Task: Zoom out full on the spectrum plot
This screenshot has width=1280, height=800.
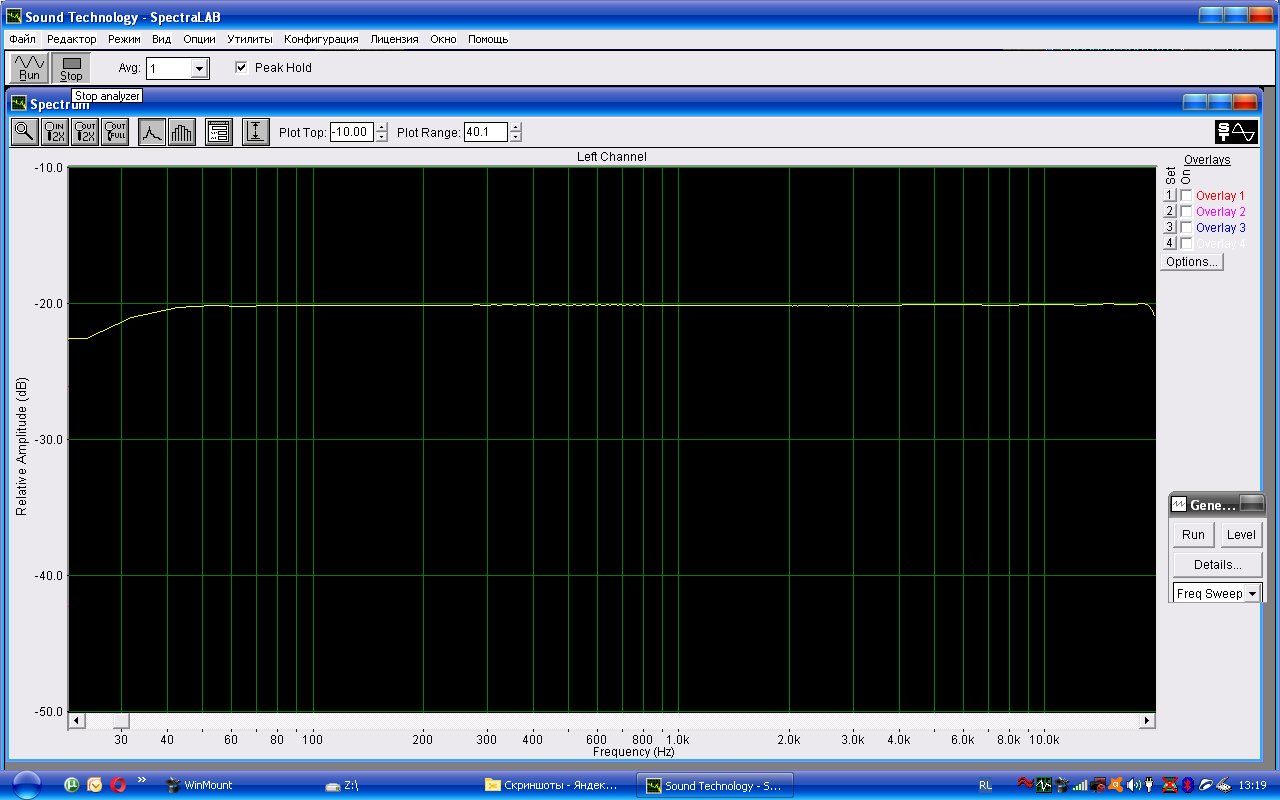Action: tap(115, 132)
